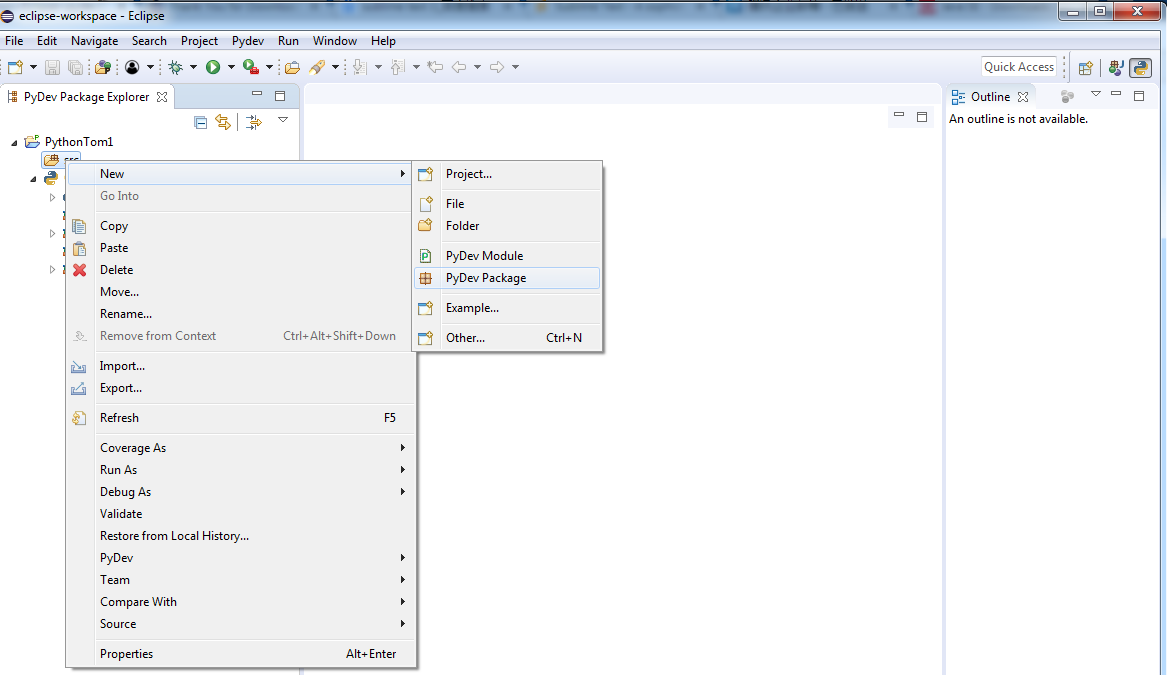
Task: Click the Quick Access search field
Action: pos(1019,67)
